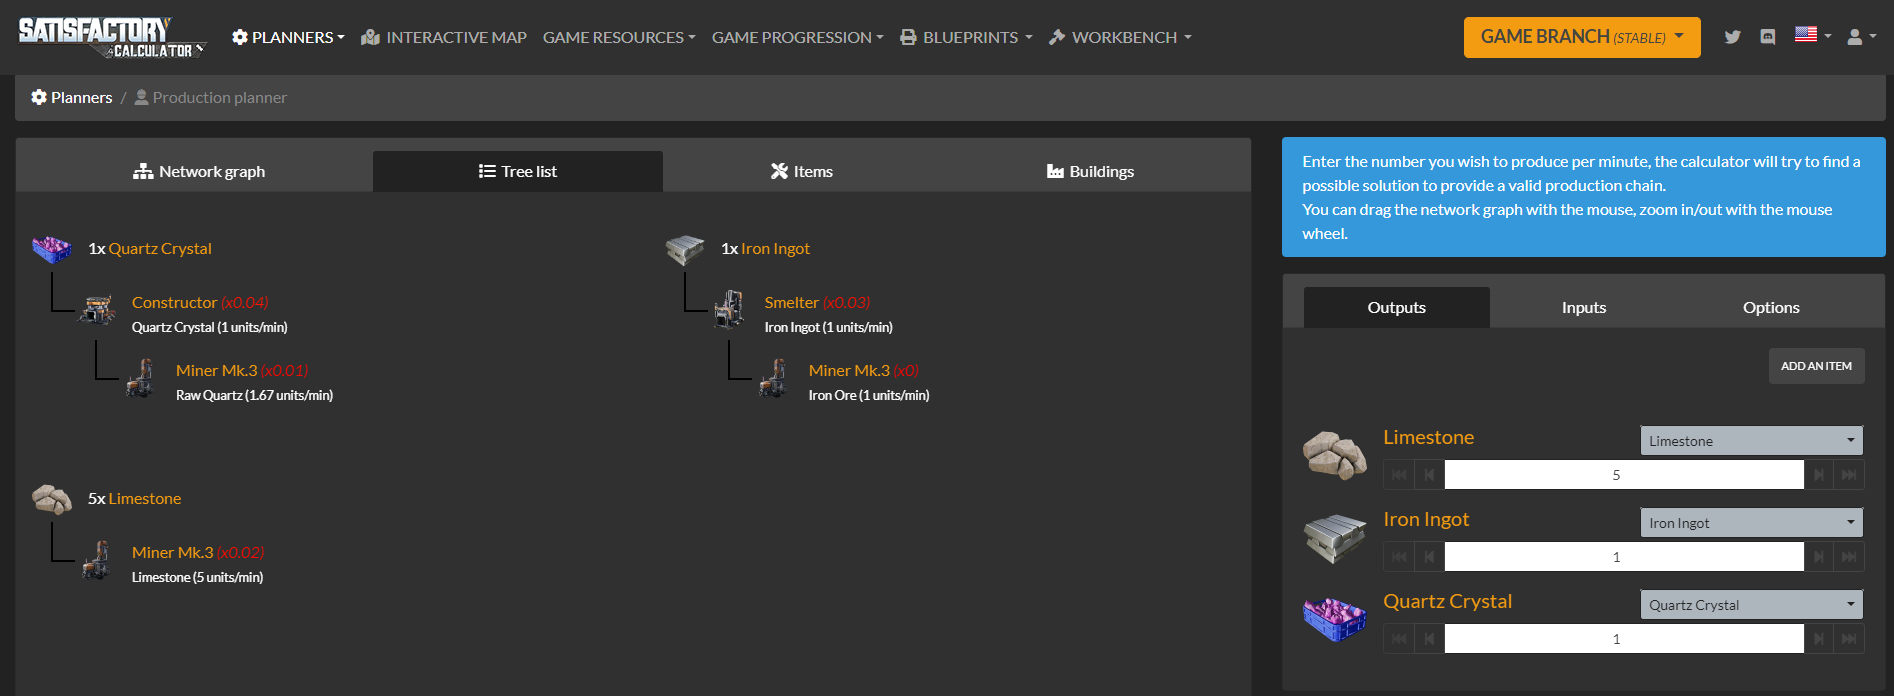The width and height of the screenshot is (1894, 696).
Task: Click Miner icon beside Iron Ore
Action: click(x=774, y=378)
